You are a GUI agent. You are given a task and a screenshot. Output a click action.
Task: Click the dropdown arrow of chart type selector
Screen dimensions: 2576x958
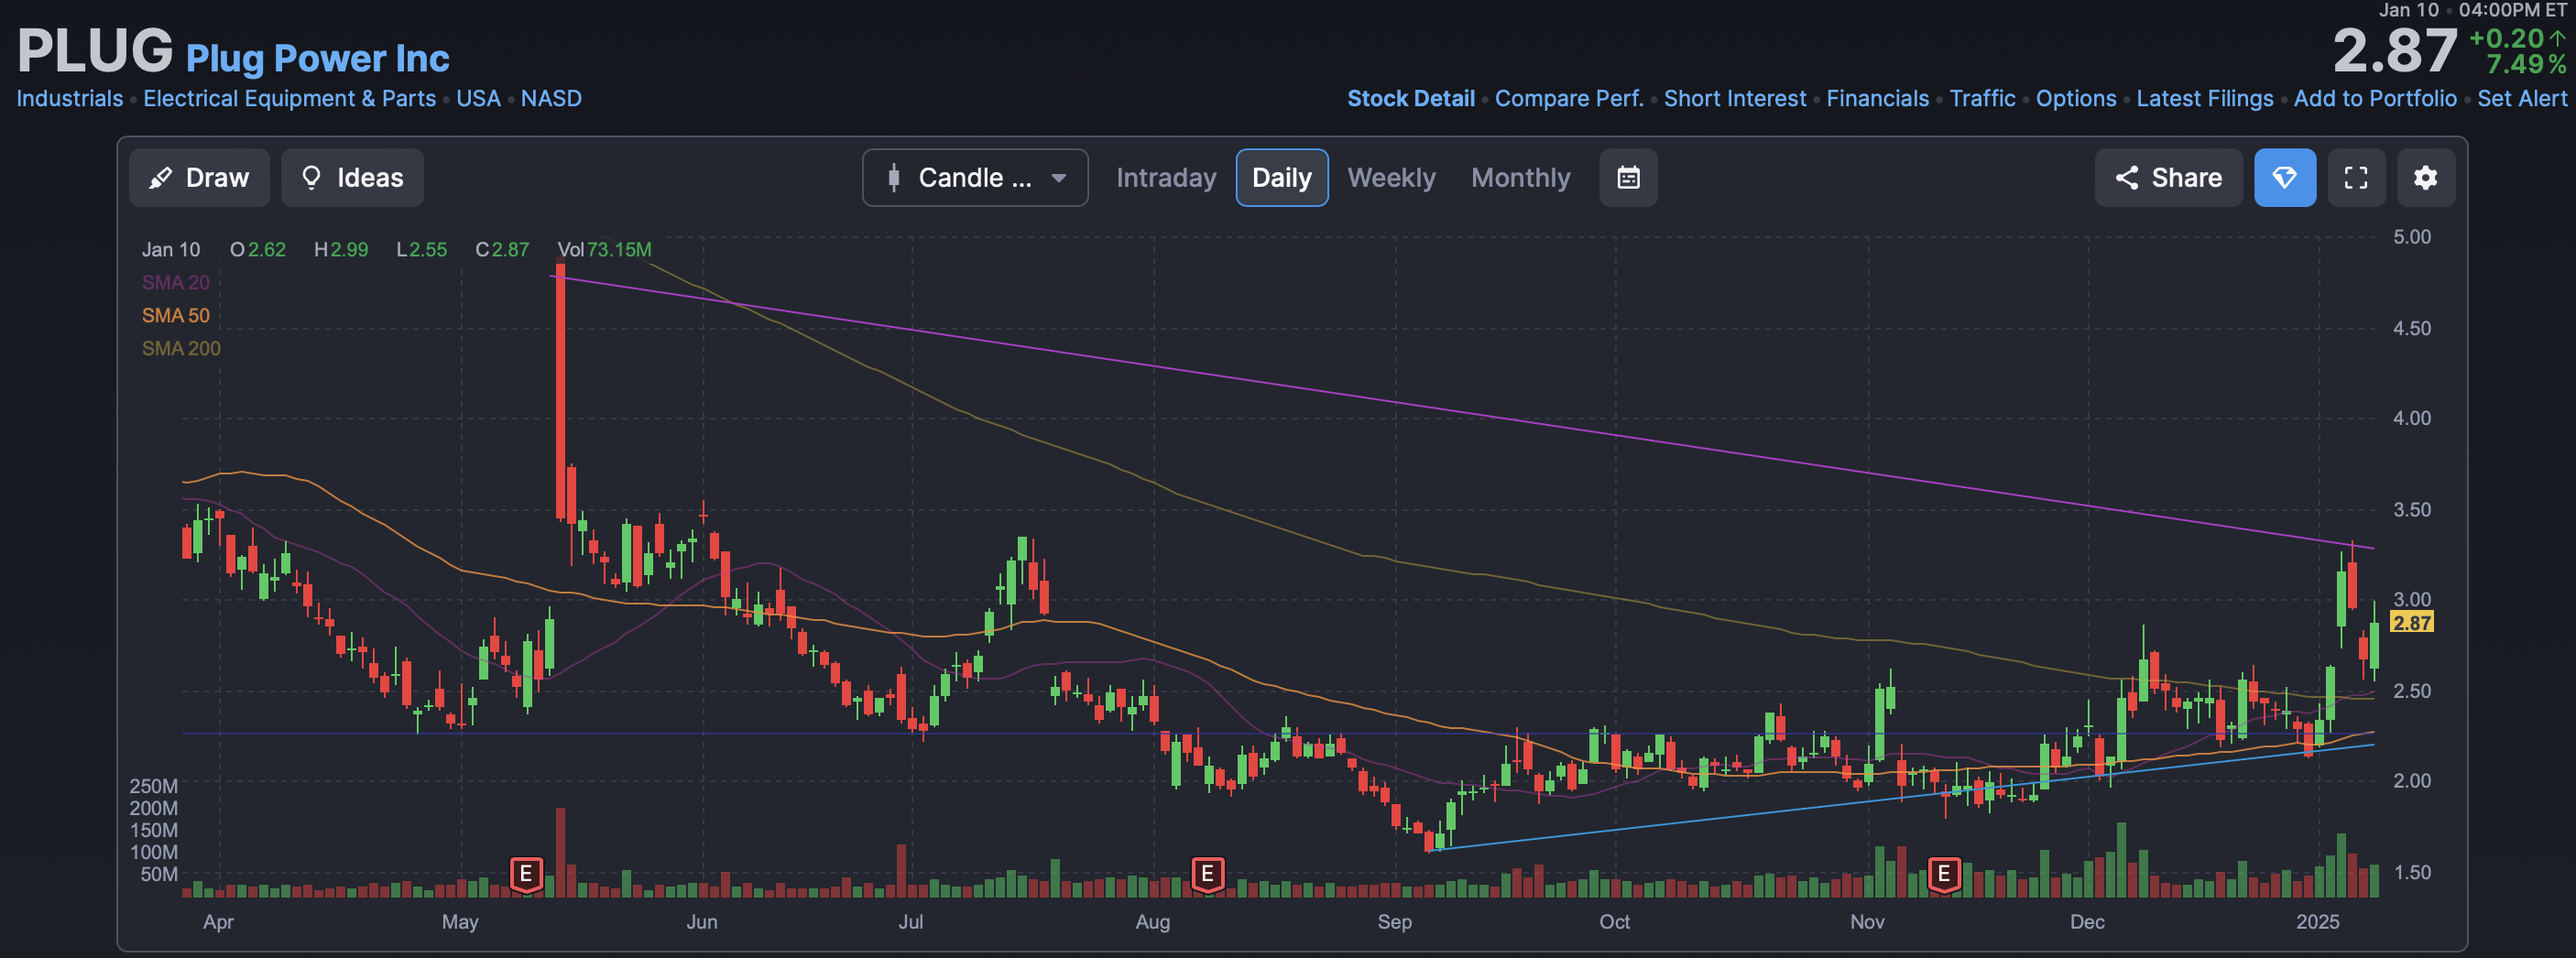coord(1059,178)
